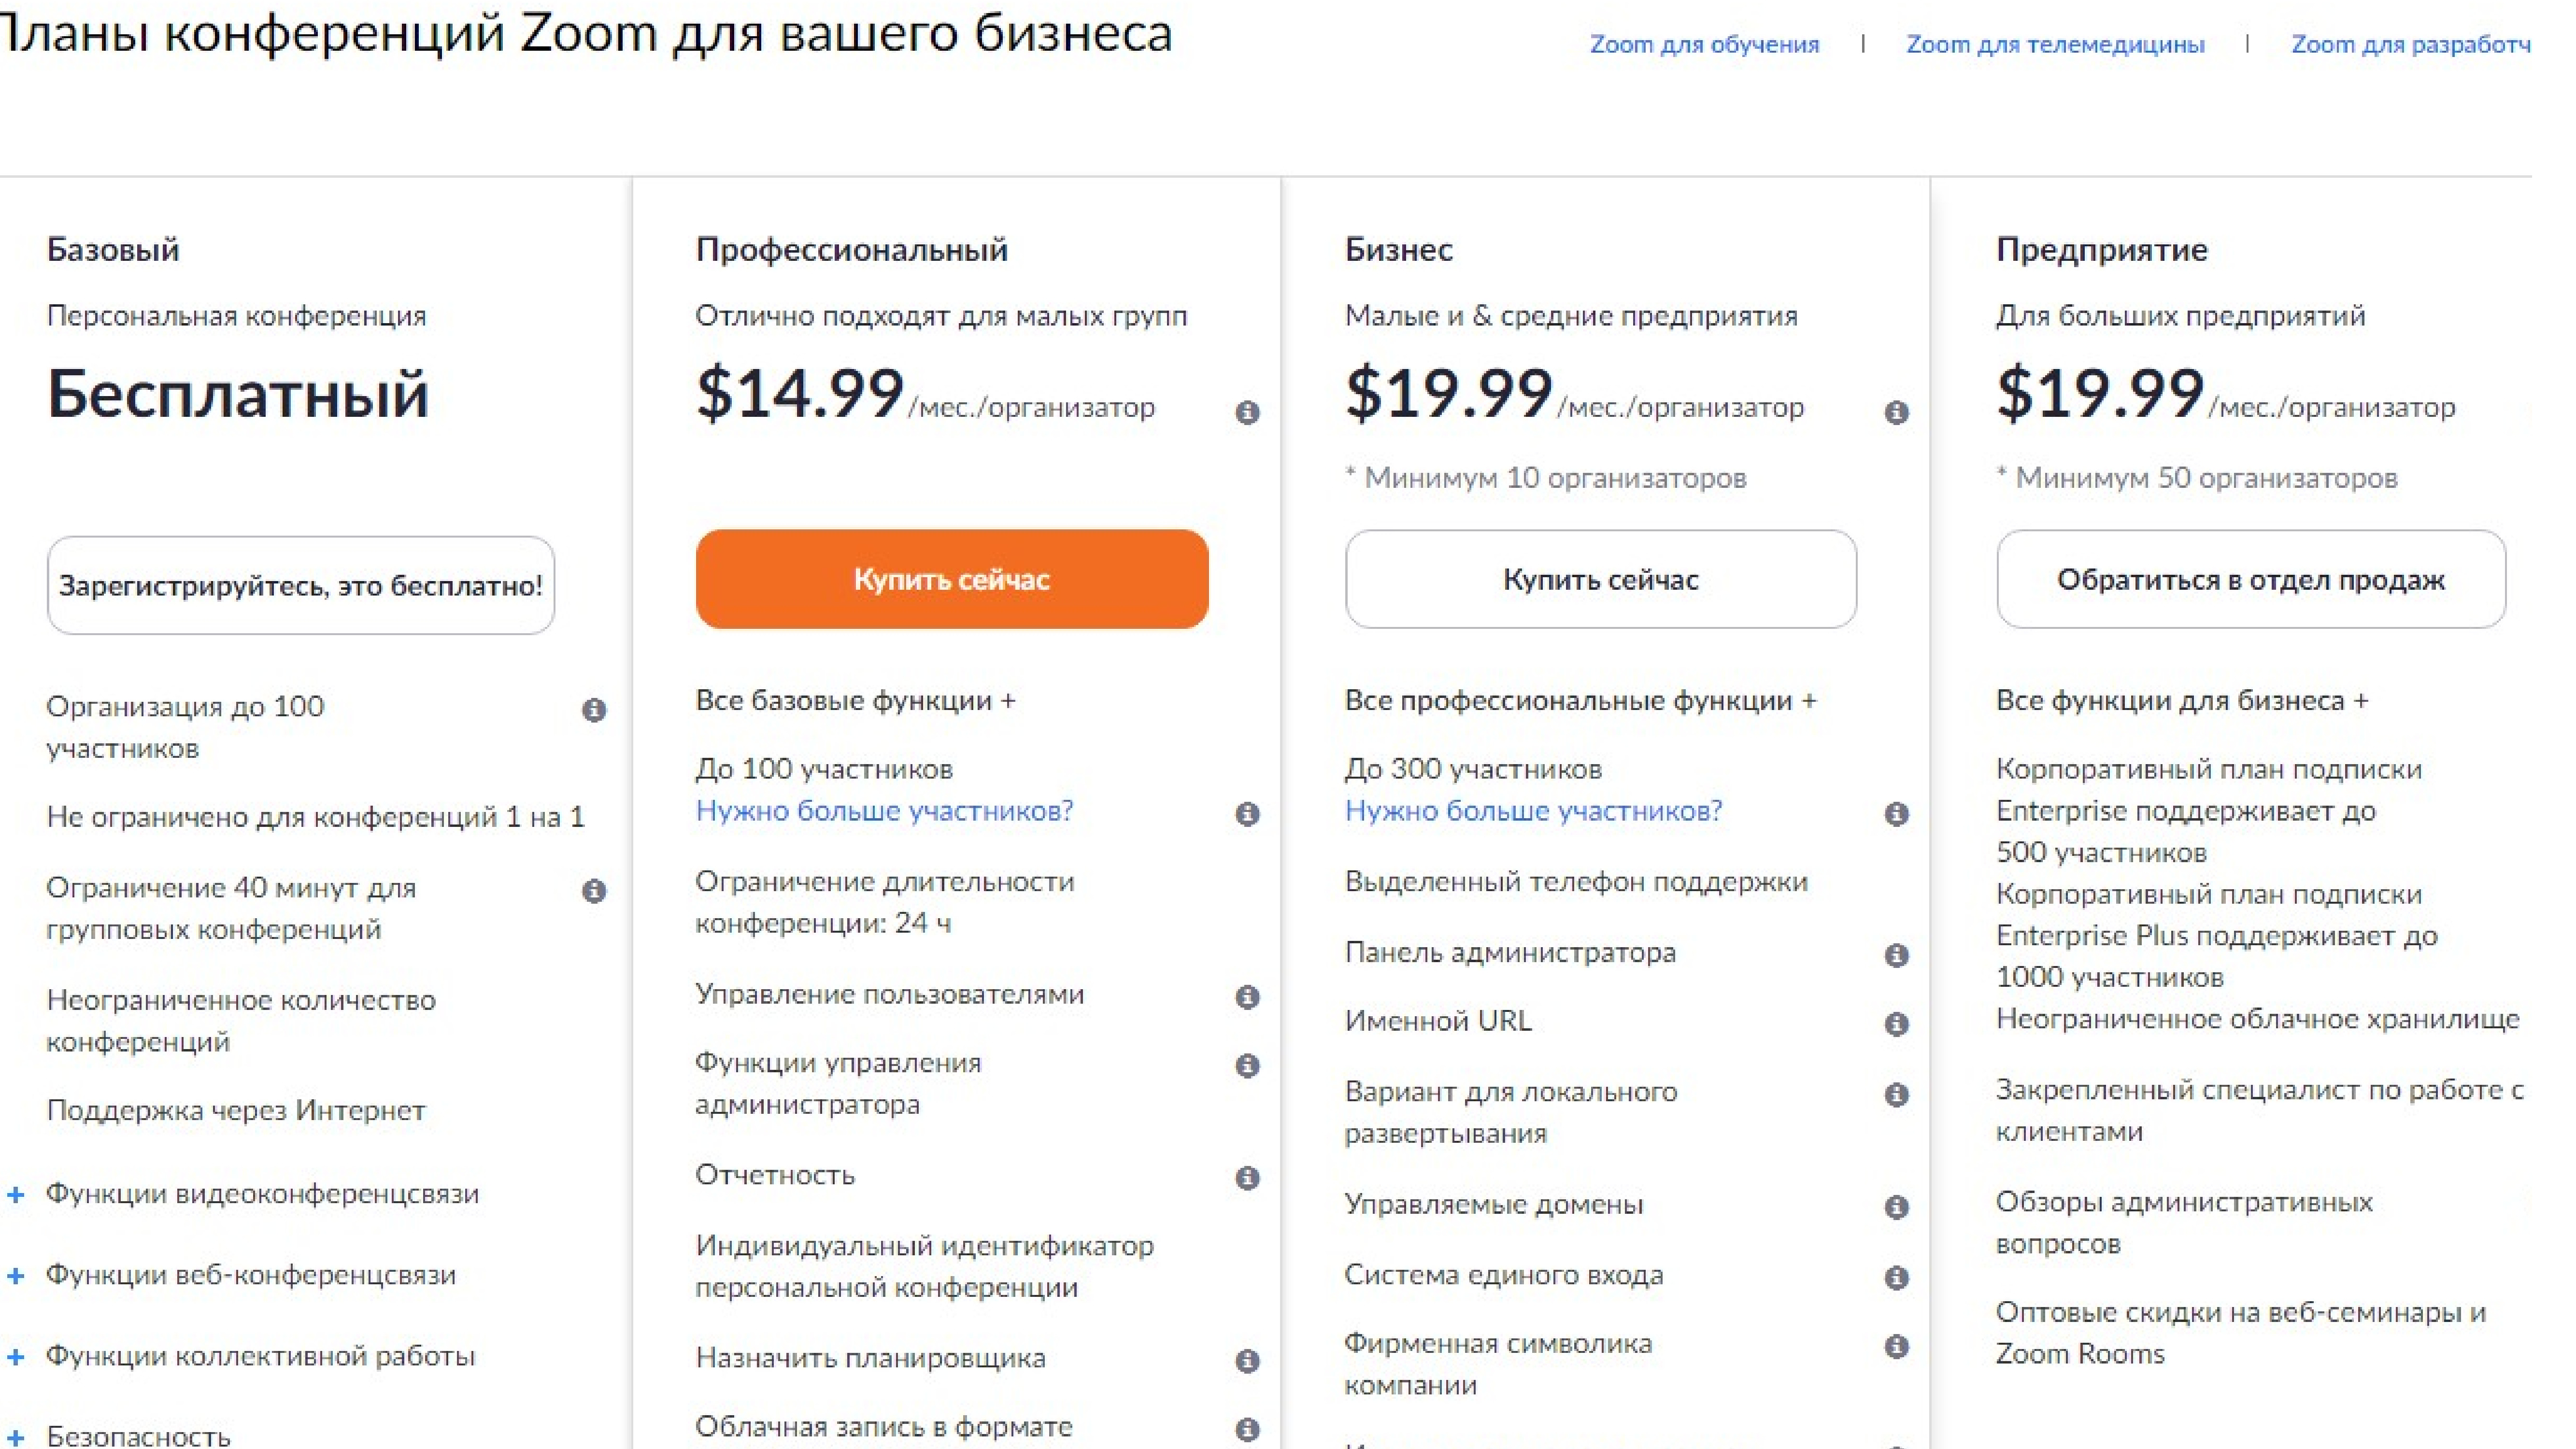Click info icon beside 'Именной URL'

coord(1896,1024)
